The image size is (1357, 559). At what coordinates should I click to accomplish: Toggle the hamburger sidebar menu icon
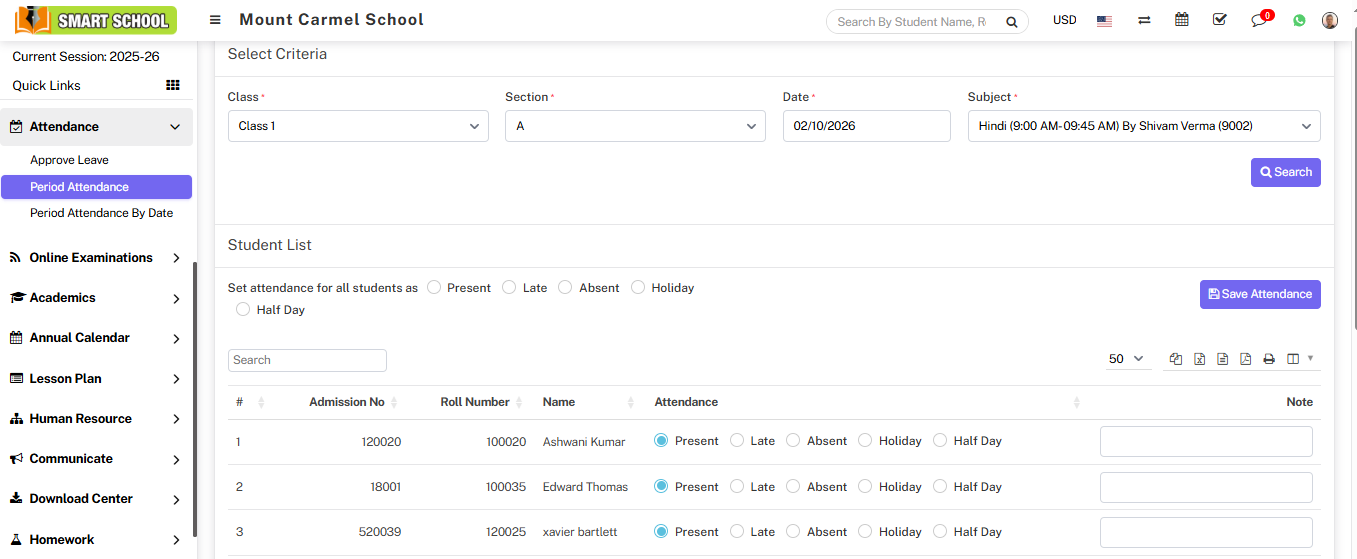point(215,20)
